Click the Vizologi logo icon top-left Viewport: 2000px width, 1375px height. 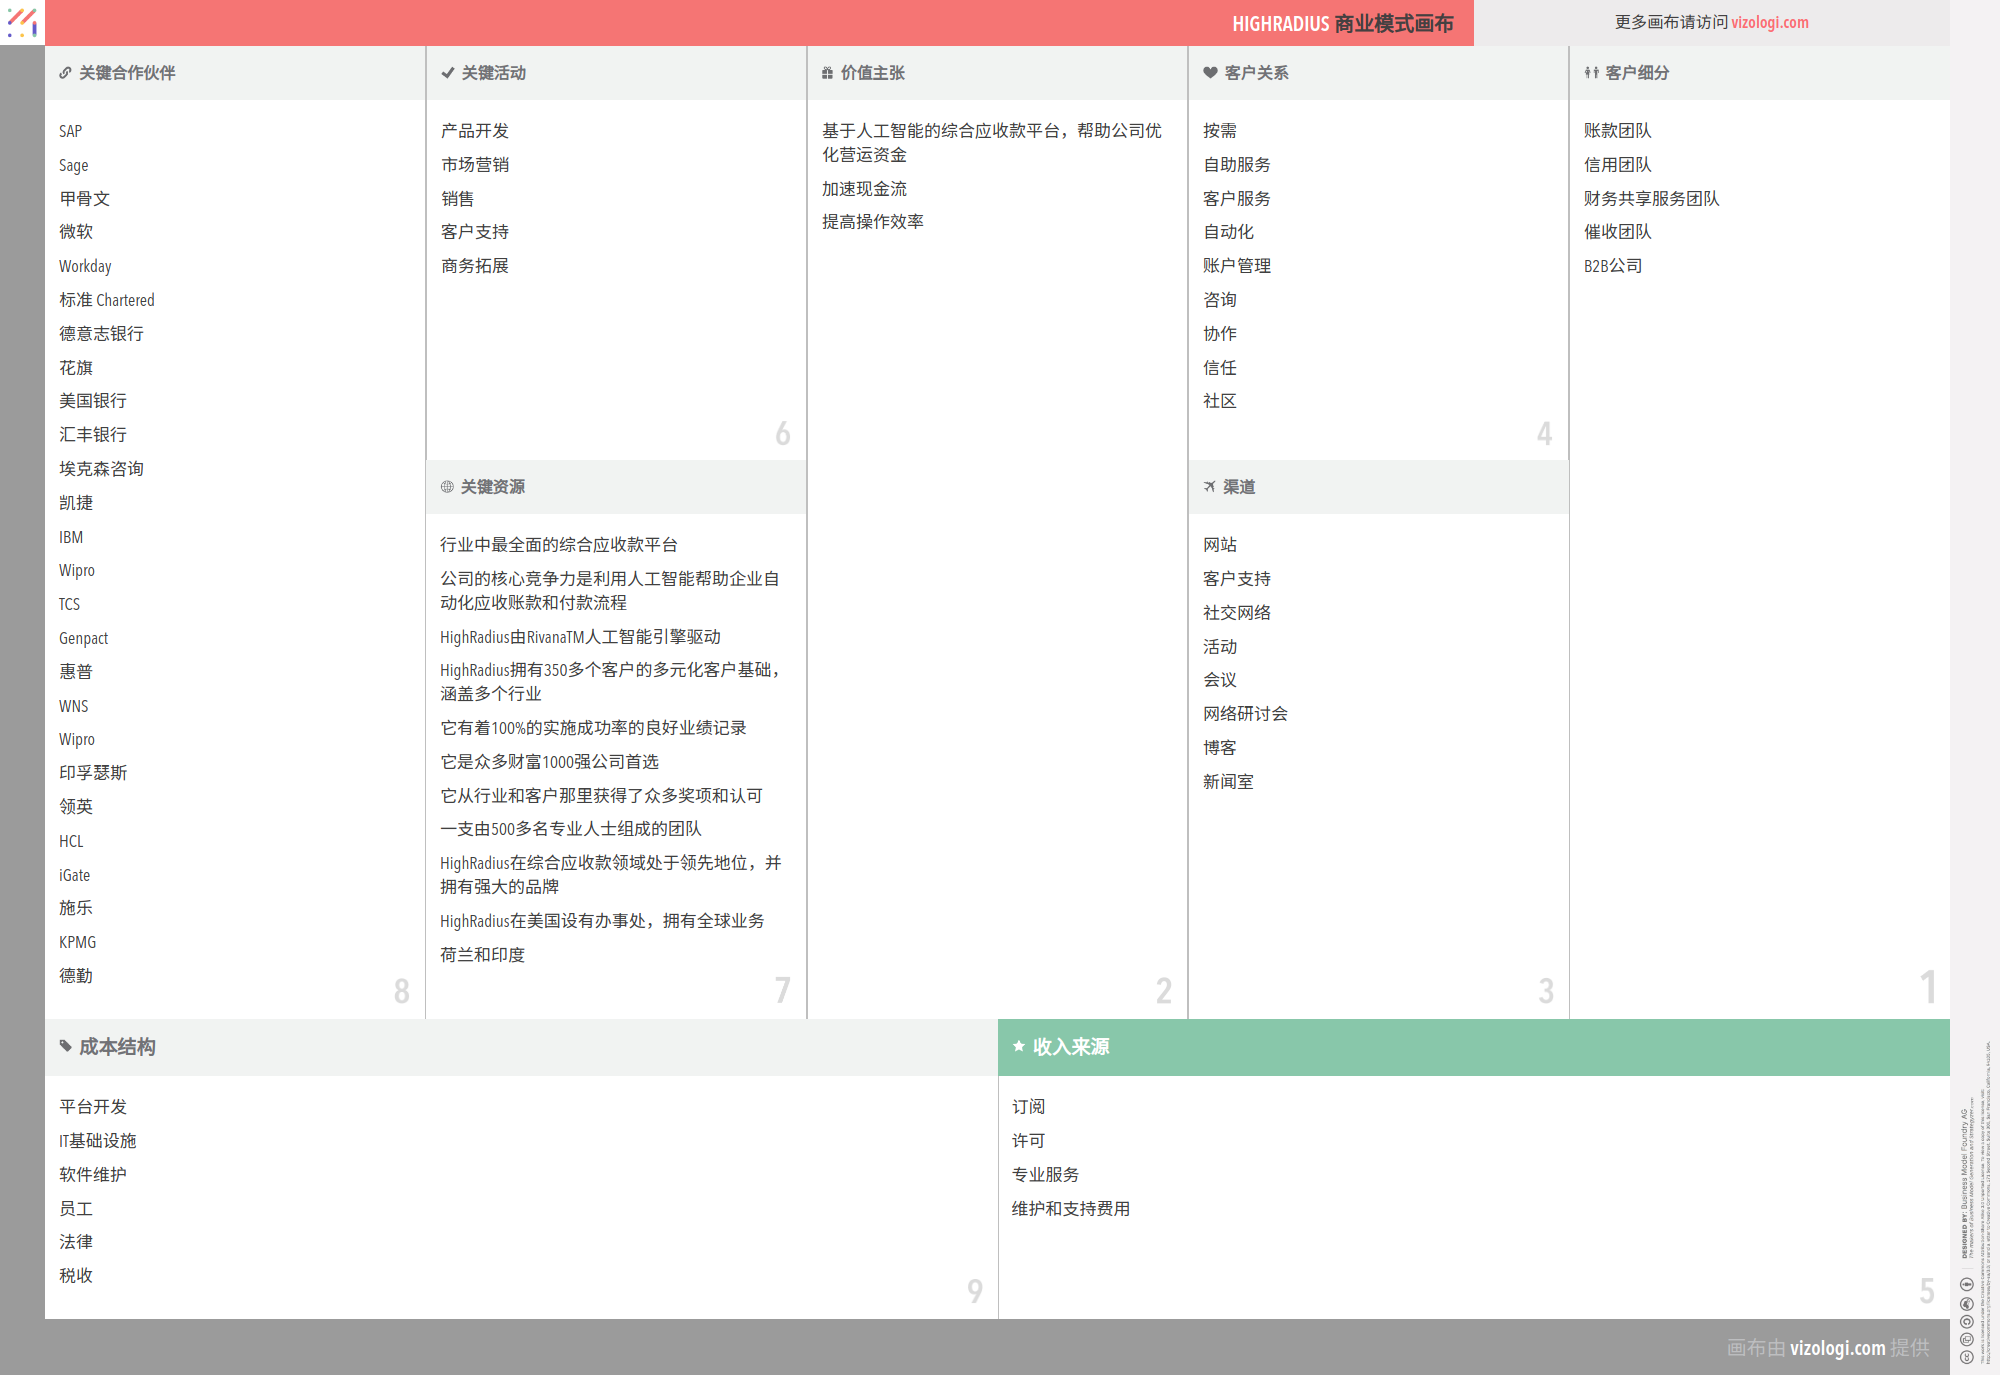click(x=22, y=22)
